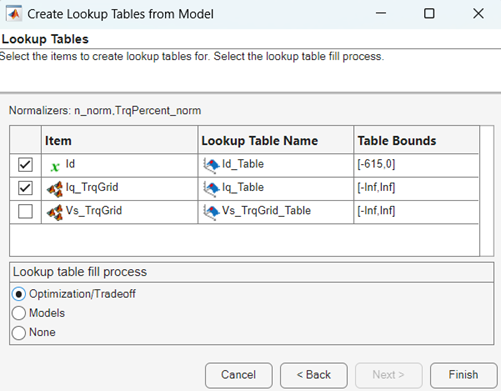Click the green x icon beside Id
Viewport: 501px width, 391px height.
(x=55, y=166)
